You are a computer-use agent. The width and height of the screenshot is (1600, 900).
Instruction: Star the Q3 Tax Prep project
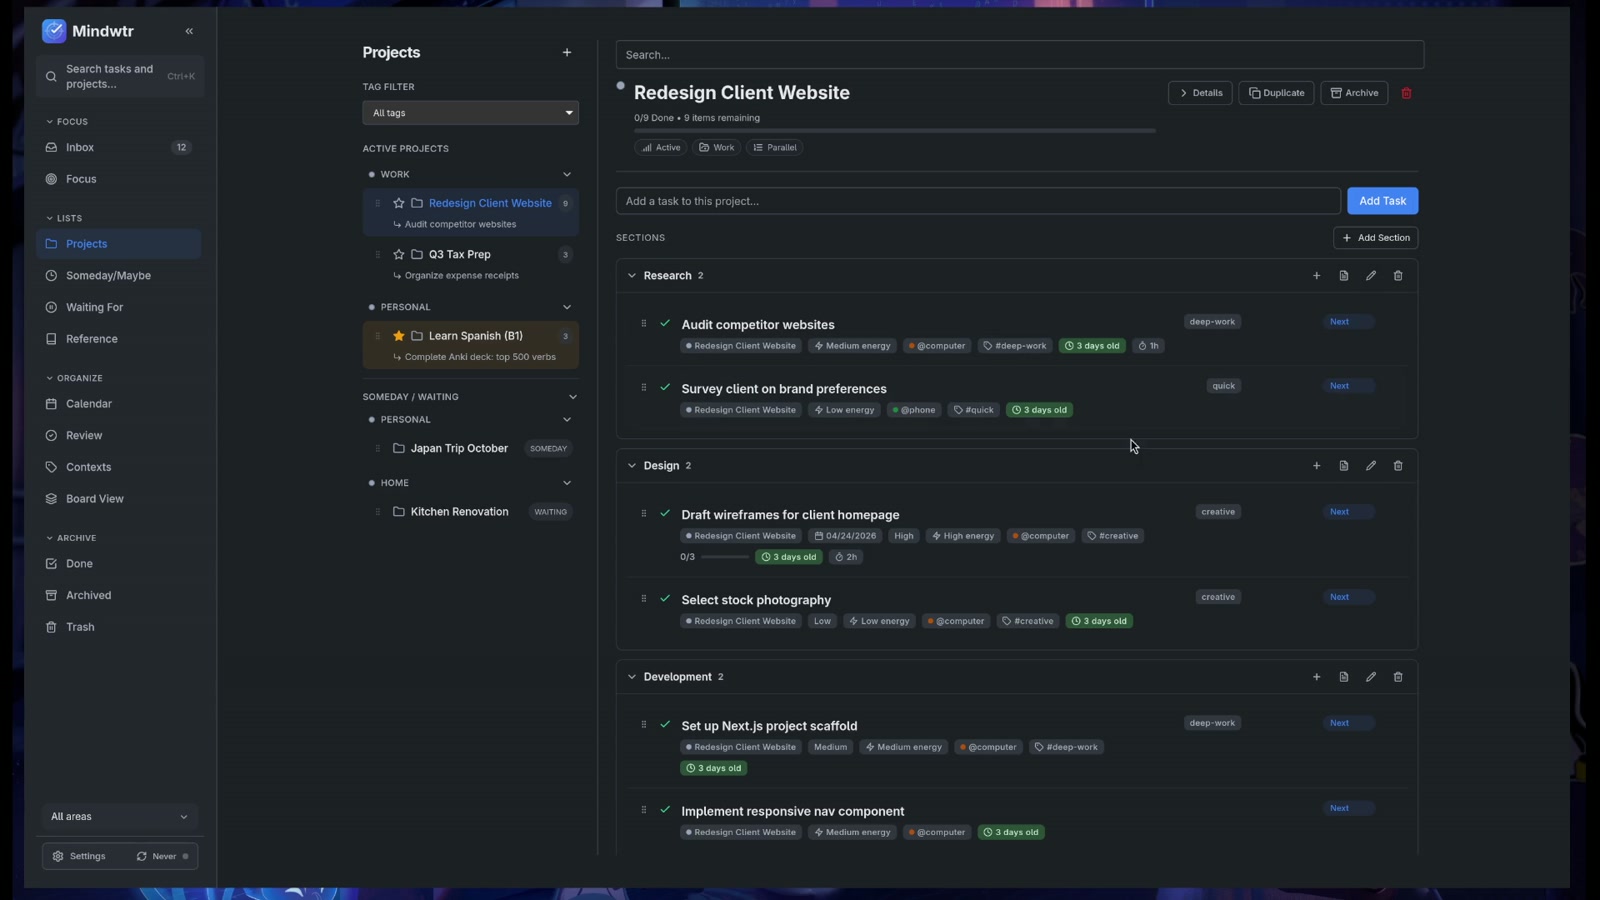click(x=399, y=254)
